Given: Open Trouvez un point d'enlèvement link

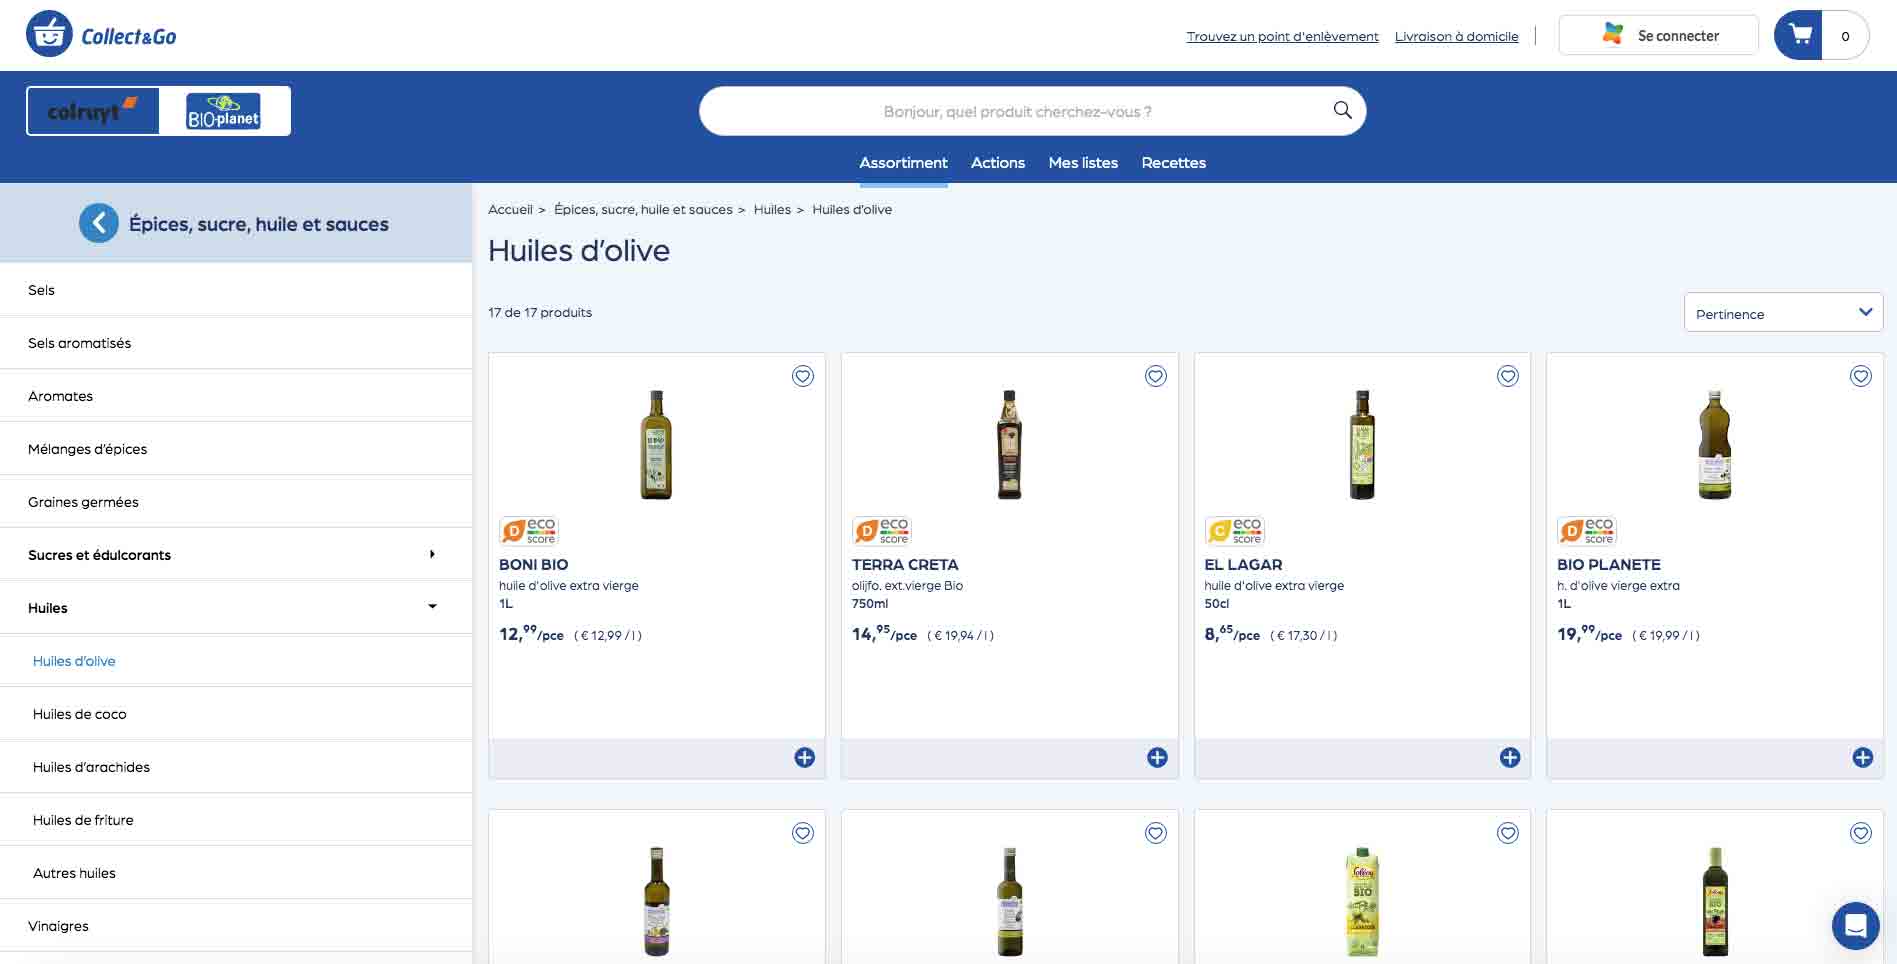Looking at the screenshot, I should click(x=1282, y=37).
